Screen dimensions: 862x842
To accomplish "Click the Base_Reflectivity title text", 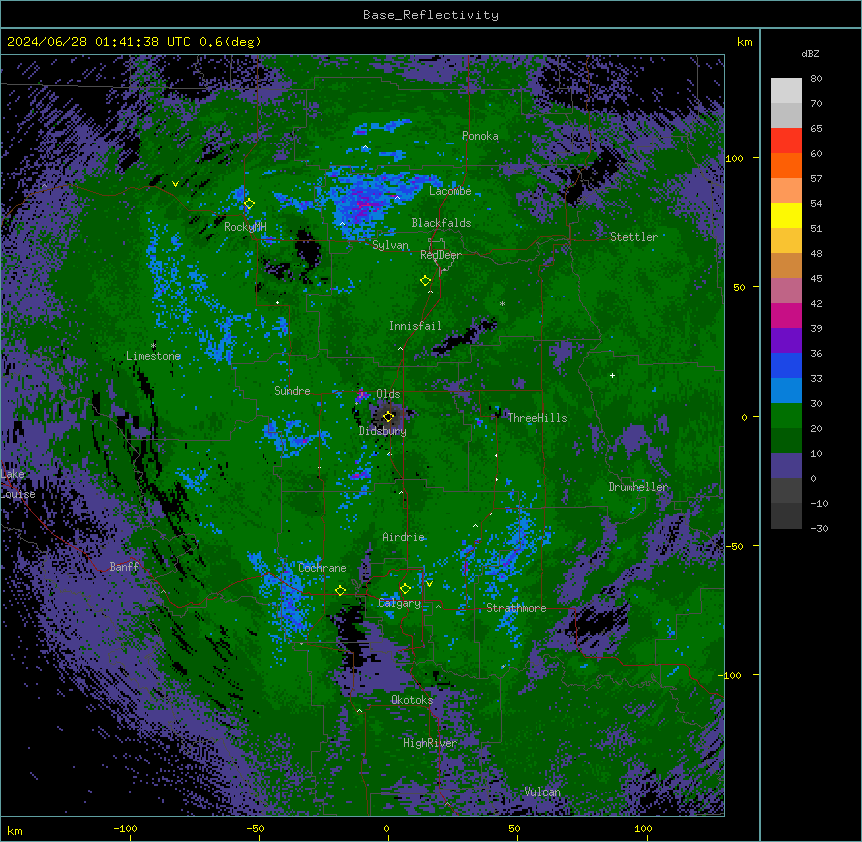I will pos(431,15).
